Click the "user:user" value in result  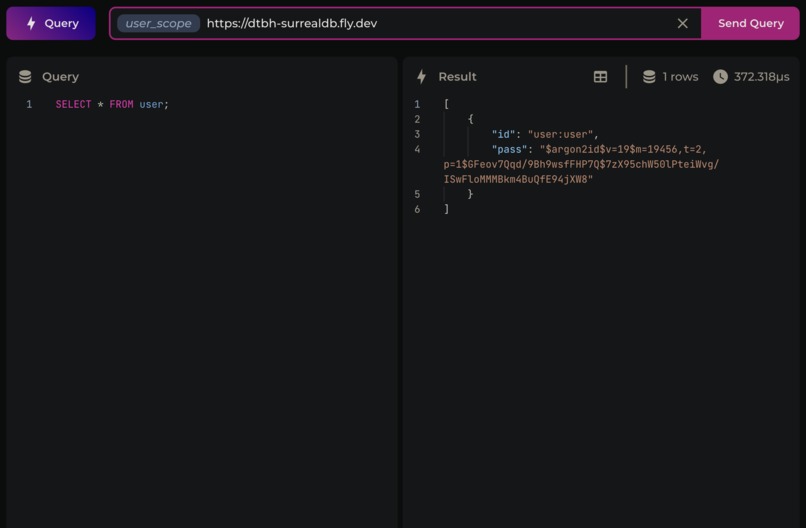tap(560, 134)
